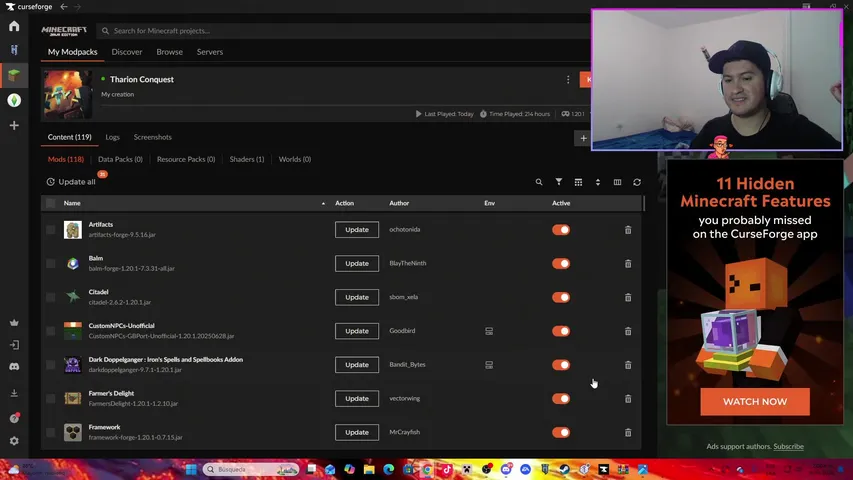Open the Servers tab
The height and width of the screenshot is (480, 853).
(x=210, y=52)
